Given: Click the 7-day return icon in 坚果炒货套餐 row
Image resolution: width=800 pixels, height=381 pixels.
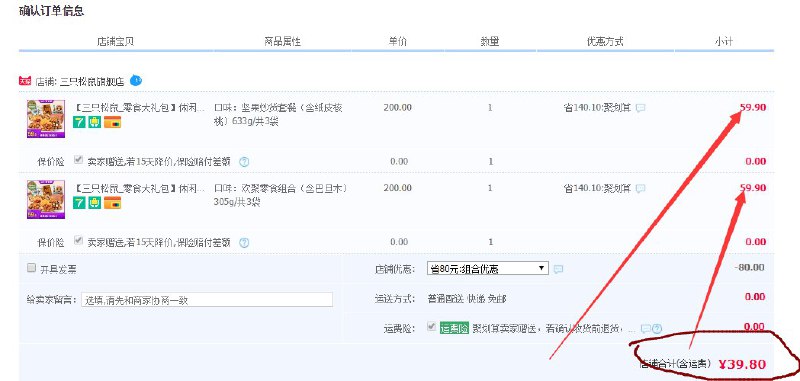Looking at the screenshot, I should click(x=79, y=122).
